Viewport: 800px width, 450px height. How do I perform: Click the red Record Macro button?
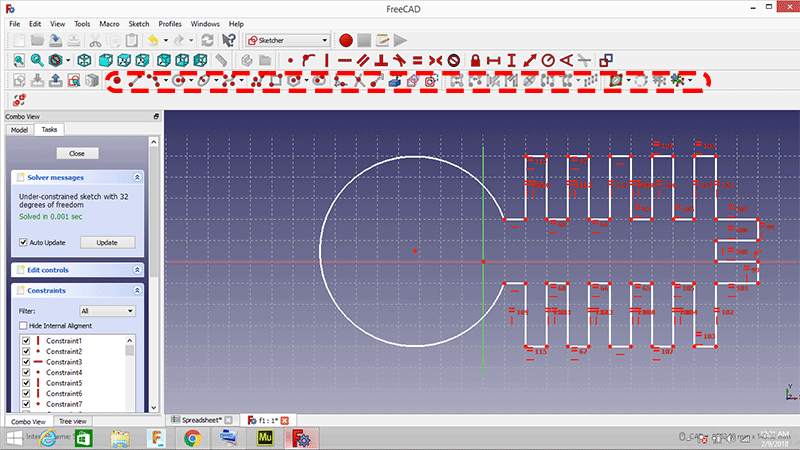346,40
